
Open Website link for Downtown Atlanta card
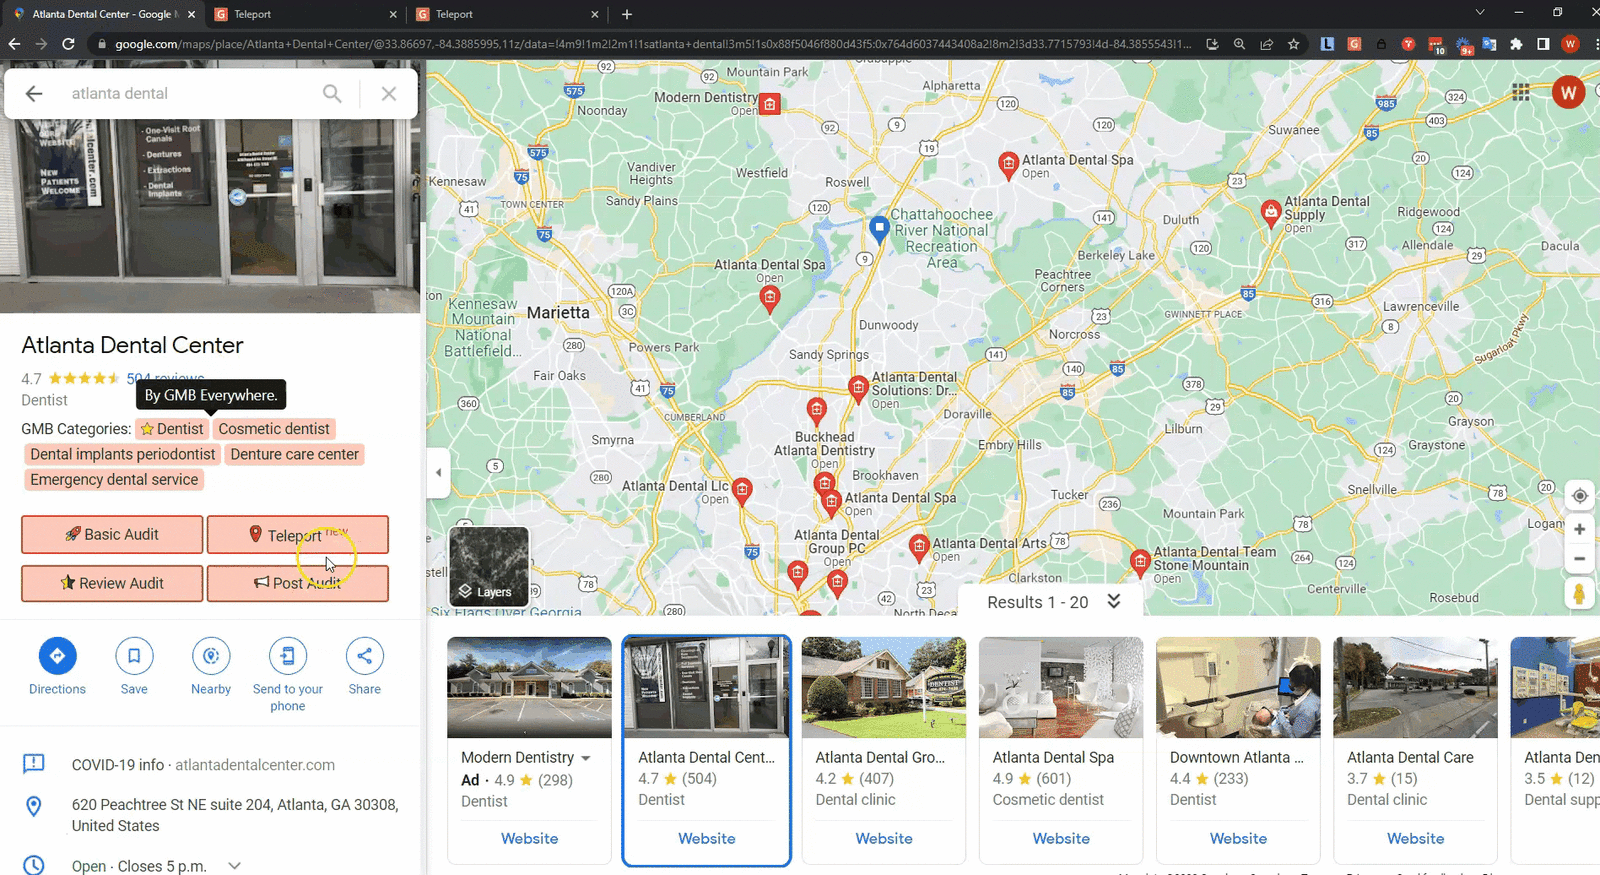pos(1238,838)
